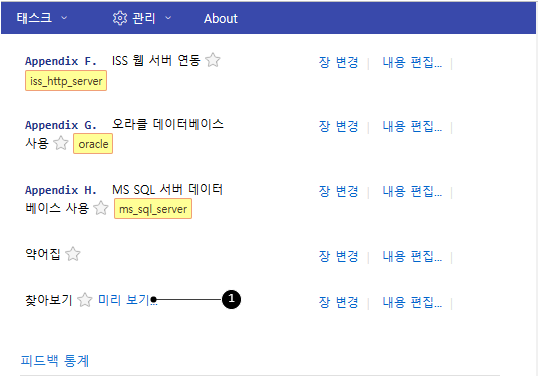Click the gear icon next to 관리
Image resolution: width=539 pixels, height=377 pixels.
pyautogui.click(x=120, y=18)
